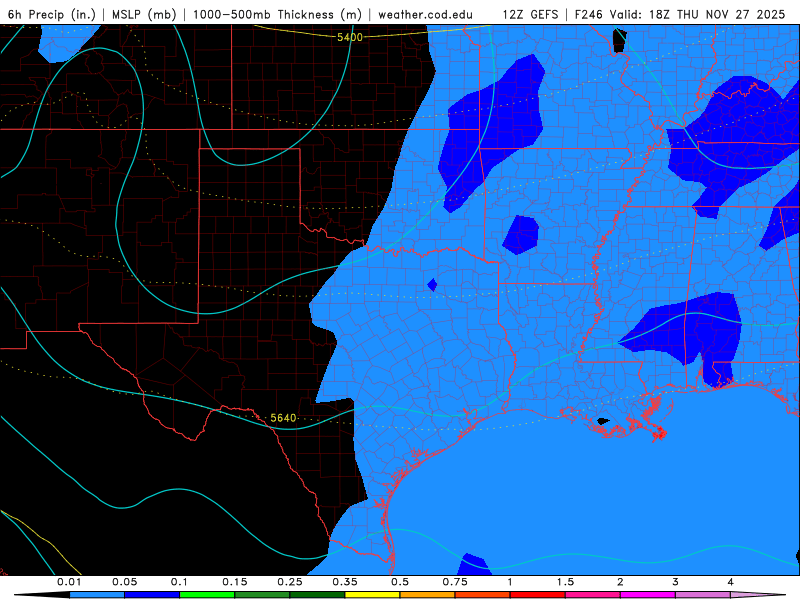Click the '0.15' legend value

tap(234, 582)
